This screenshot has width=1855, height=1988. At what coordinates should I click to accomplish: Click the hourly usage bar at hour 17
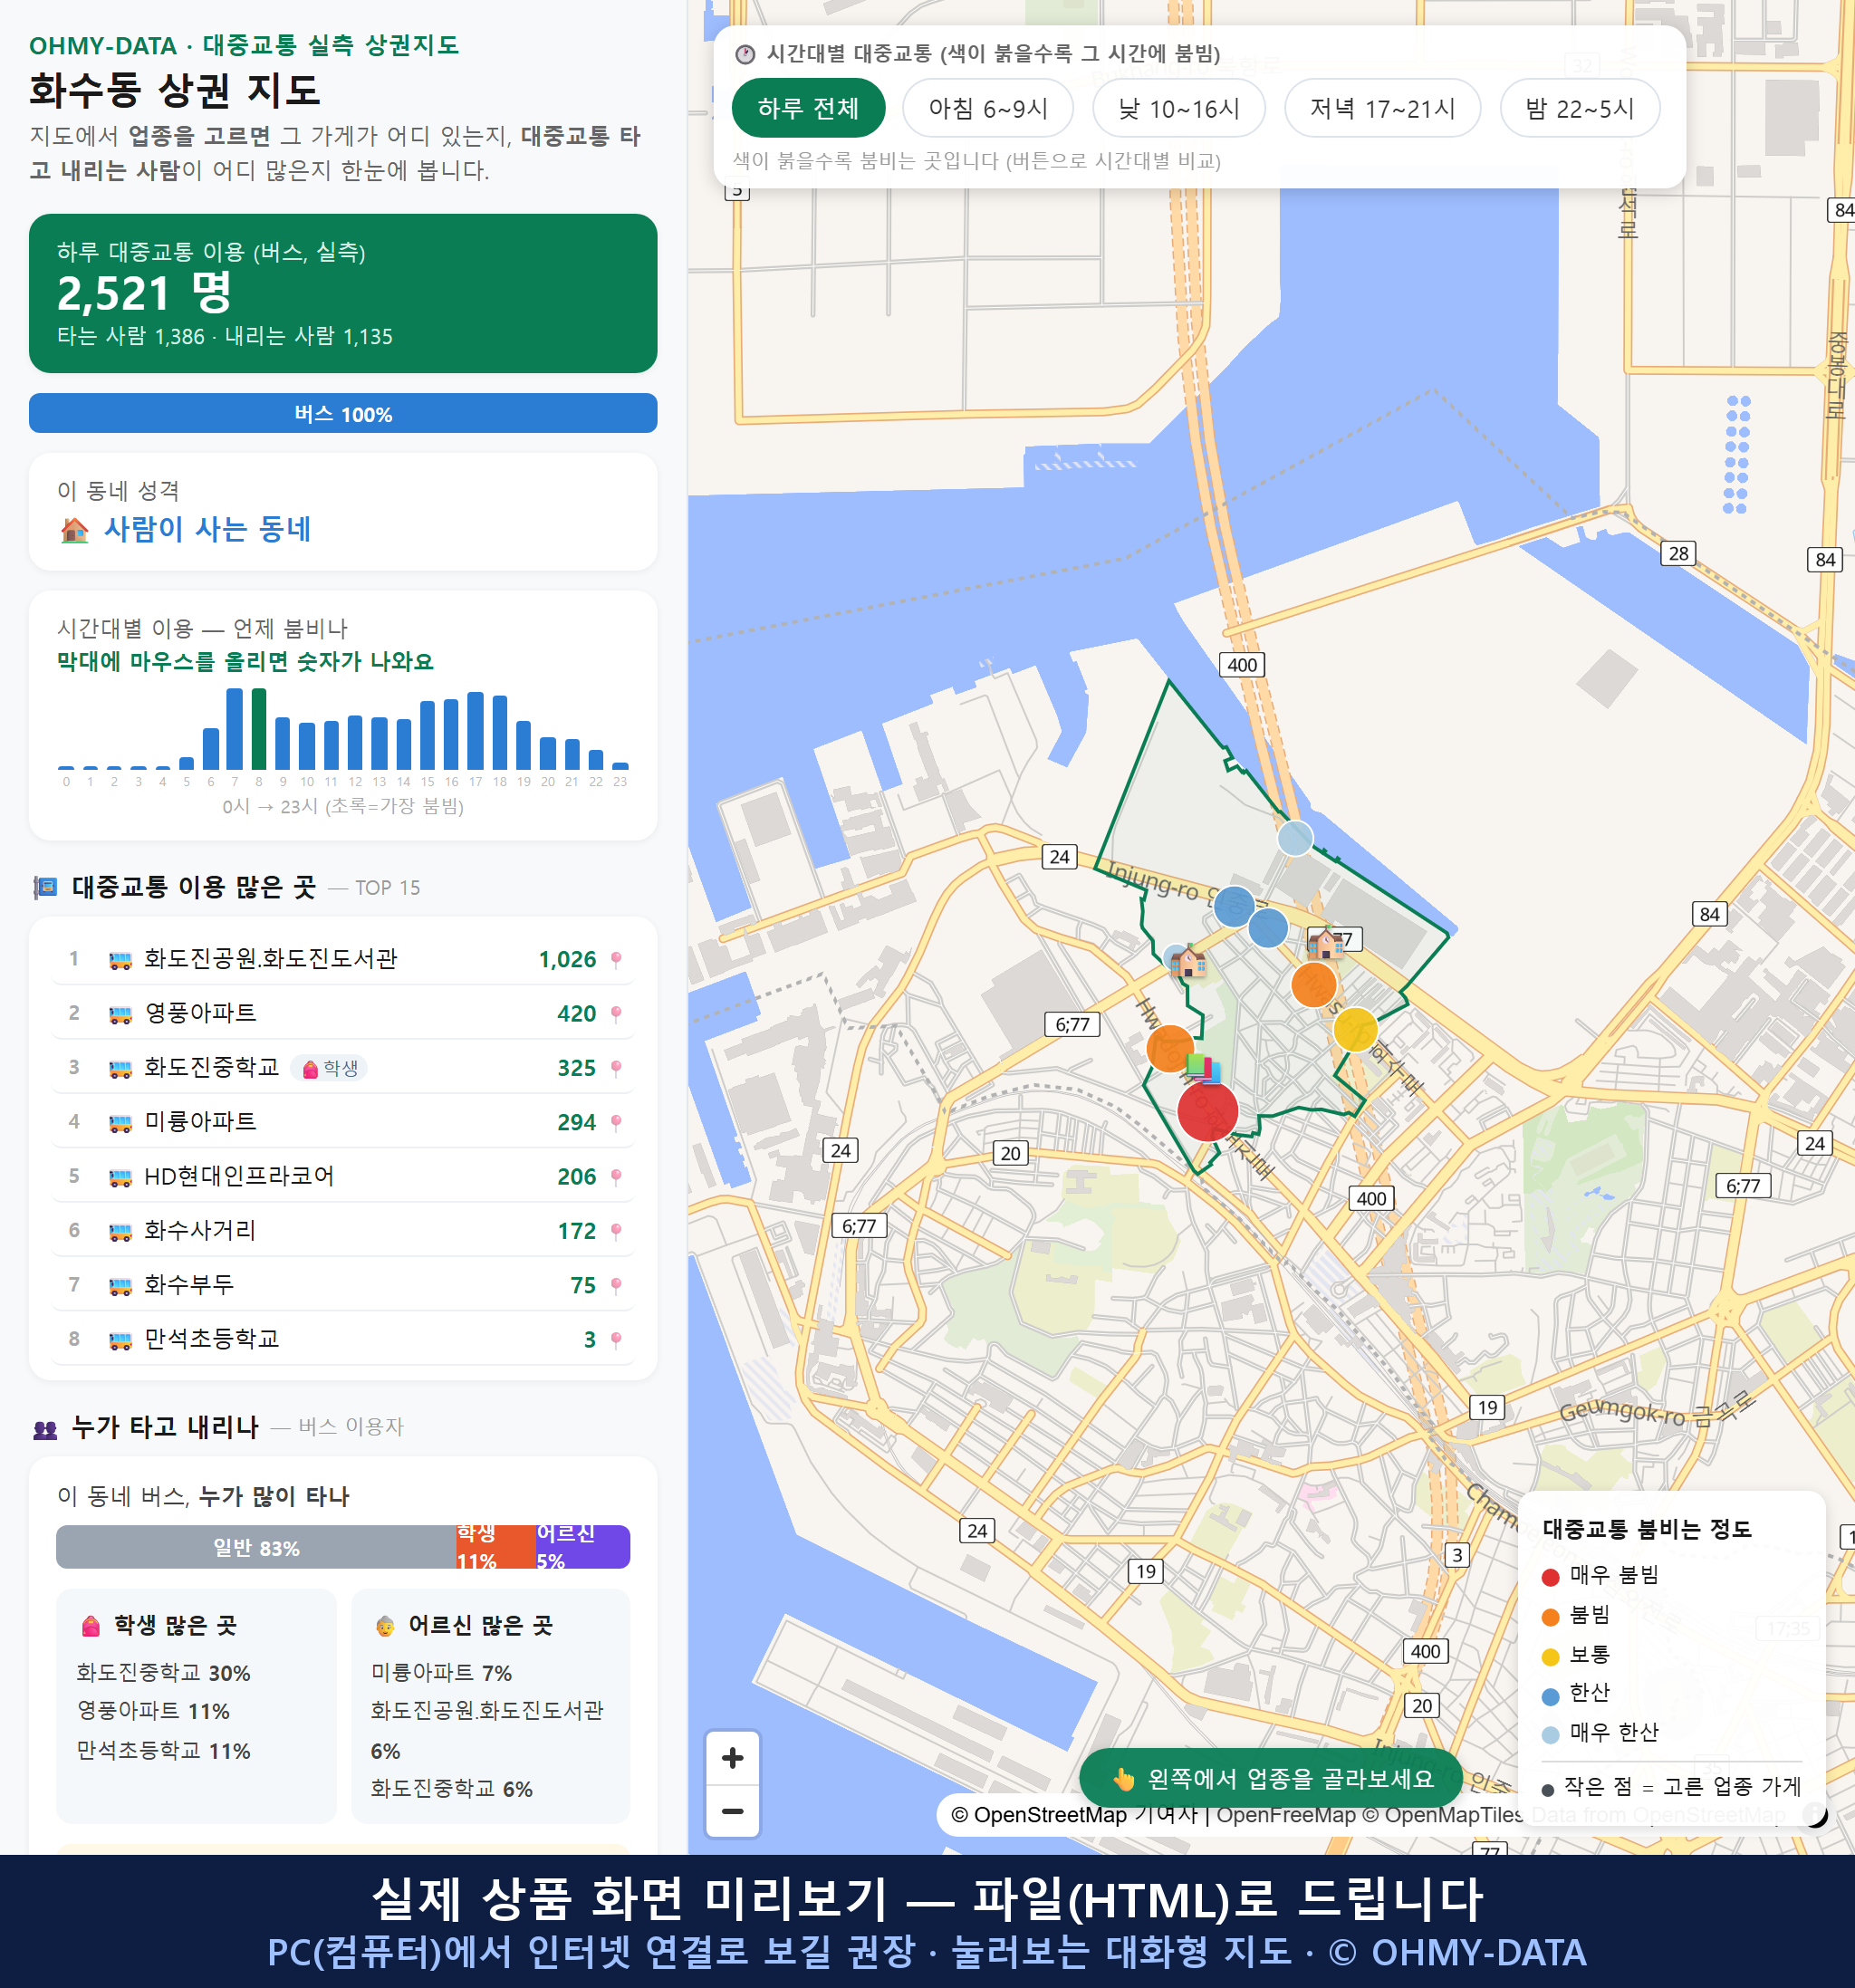pyautogui.click(x=476, y=730)
